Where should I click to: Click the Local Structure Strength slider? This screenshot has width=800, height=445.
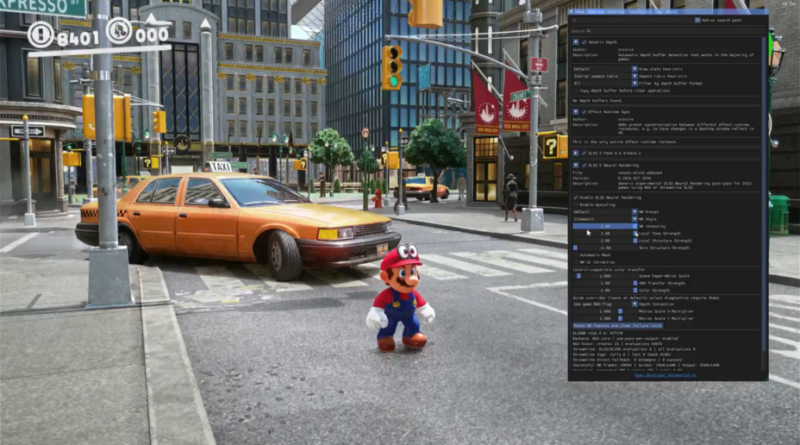[605, 240]
